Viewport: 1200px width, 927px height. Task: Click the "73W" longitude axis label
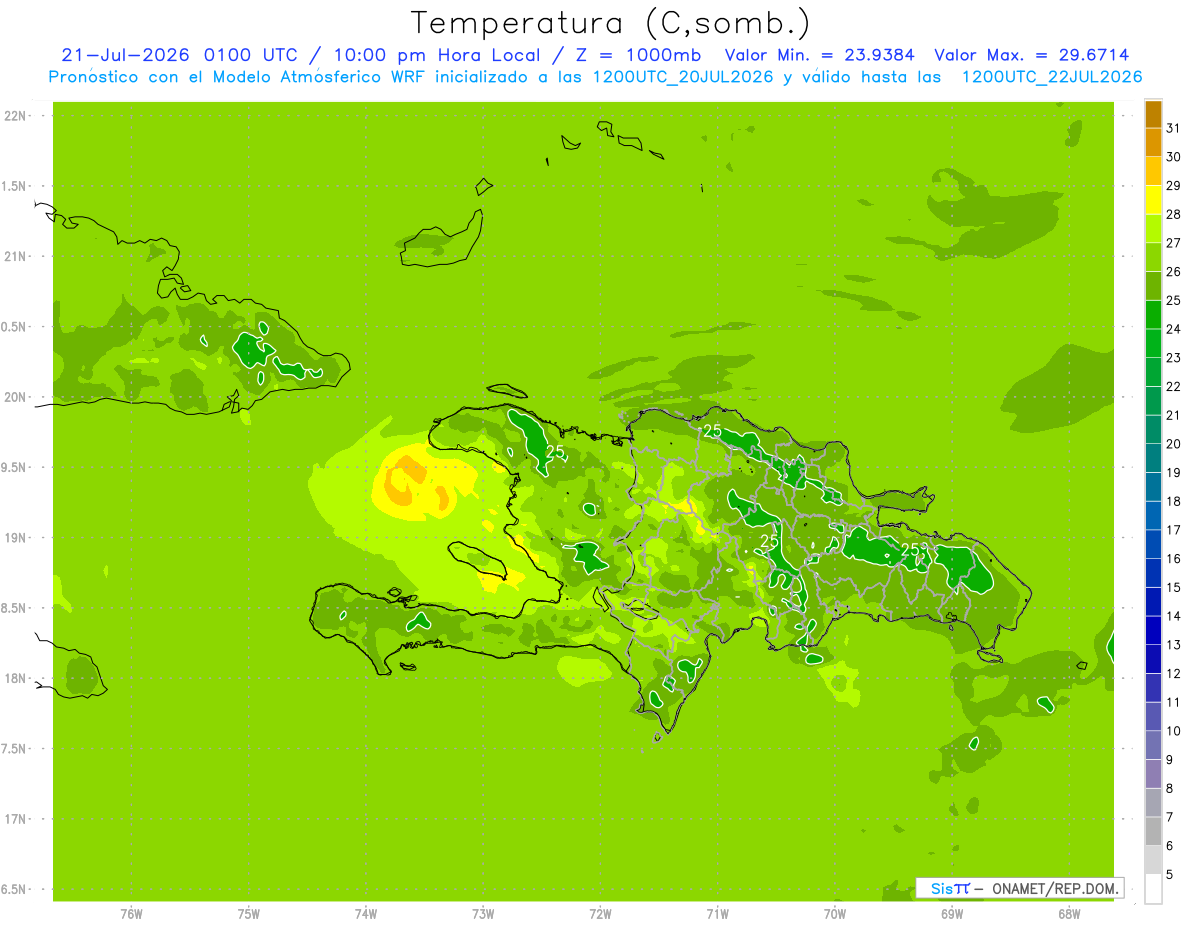click(483, 914)
